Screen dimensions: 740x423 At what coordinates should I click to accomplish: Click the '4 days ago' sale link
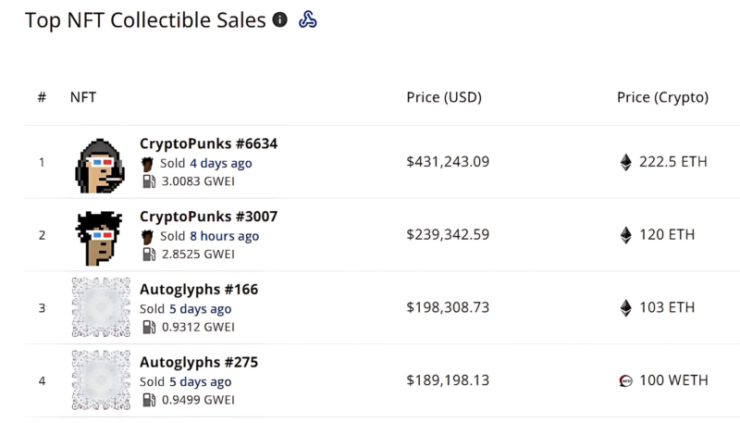click(221, 163)
